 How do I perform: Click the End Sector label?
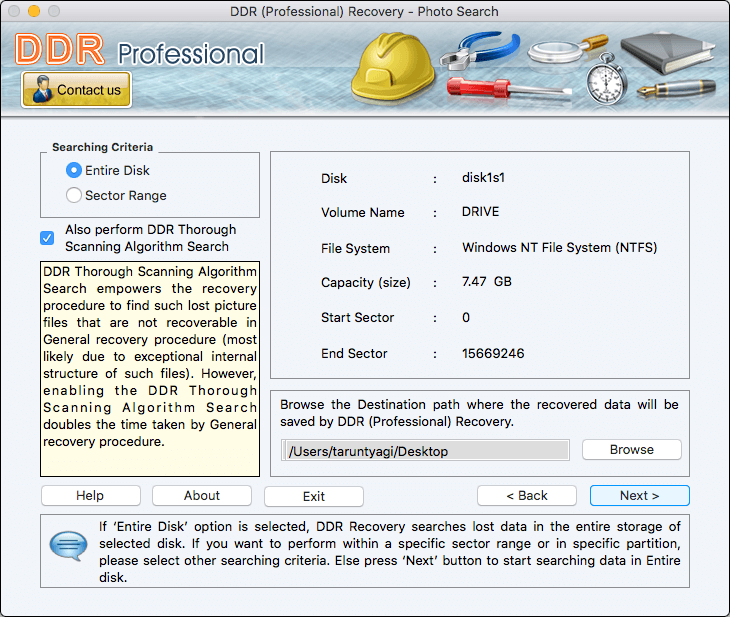354,354
